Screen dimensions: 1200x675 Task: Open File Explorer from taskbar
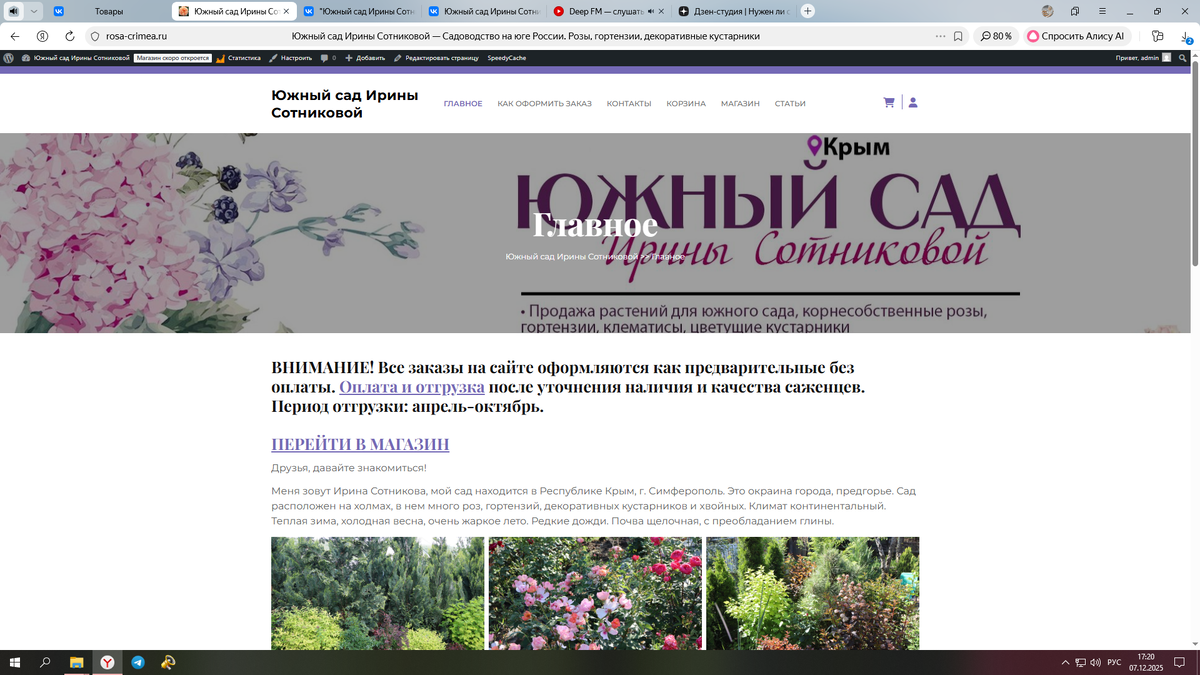(76, 662)
